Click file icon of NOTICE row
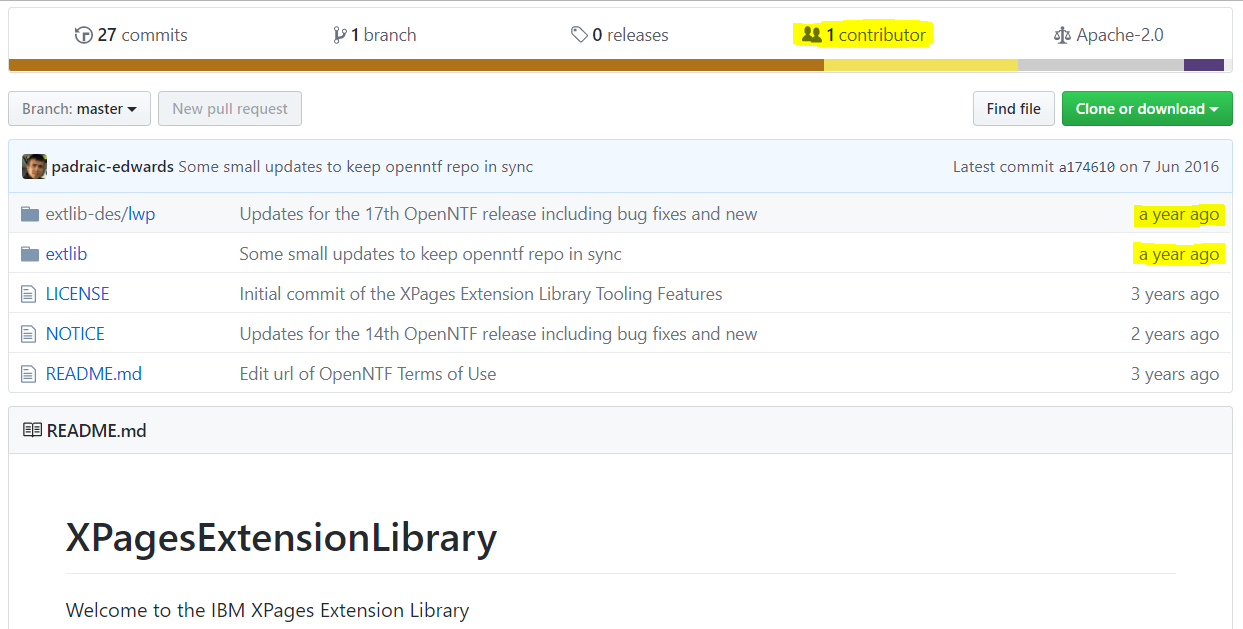Screen dimensions: 1243x629 coord(29,334)
